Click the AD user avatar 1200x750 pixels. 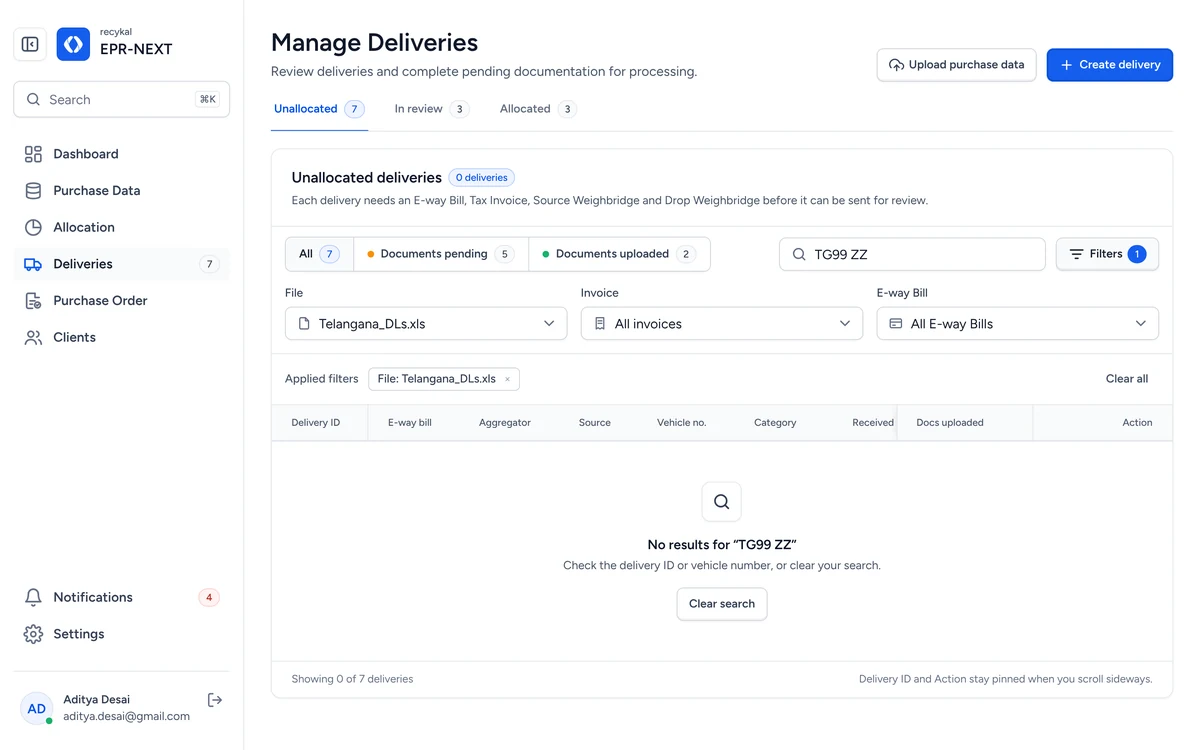[37, 708]
